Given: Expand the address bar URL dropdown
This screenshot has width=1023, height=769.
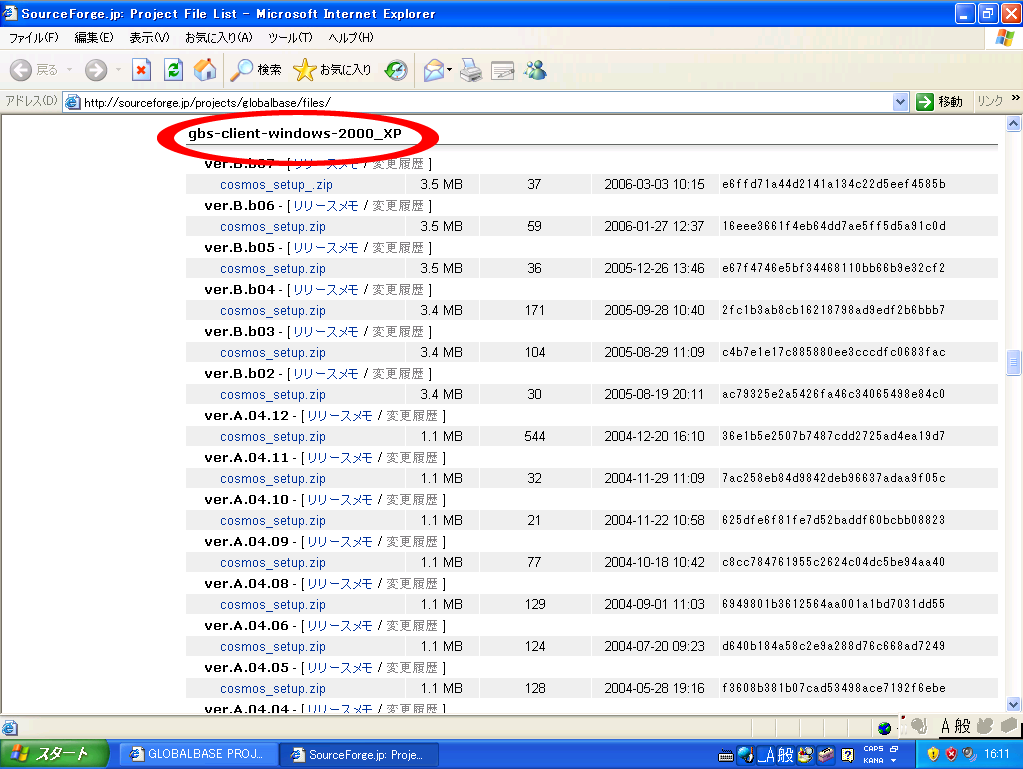Looking at the screenshot, I should point(899,102).
